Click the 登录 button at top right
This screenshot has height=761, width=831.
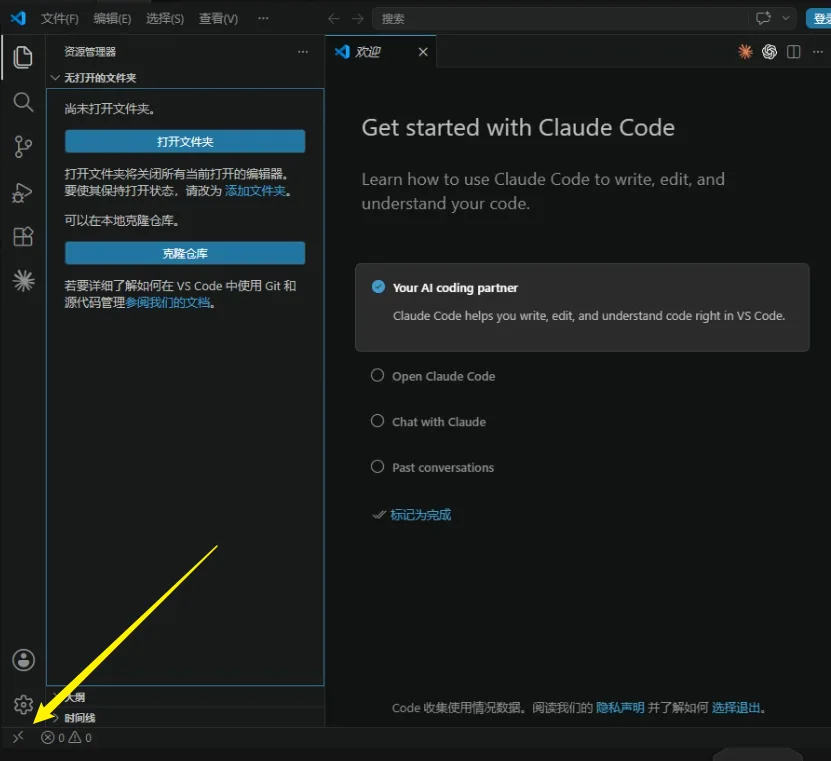pos(819,19)
